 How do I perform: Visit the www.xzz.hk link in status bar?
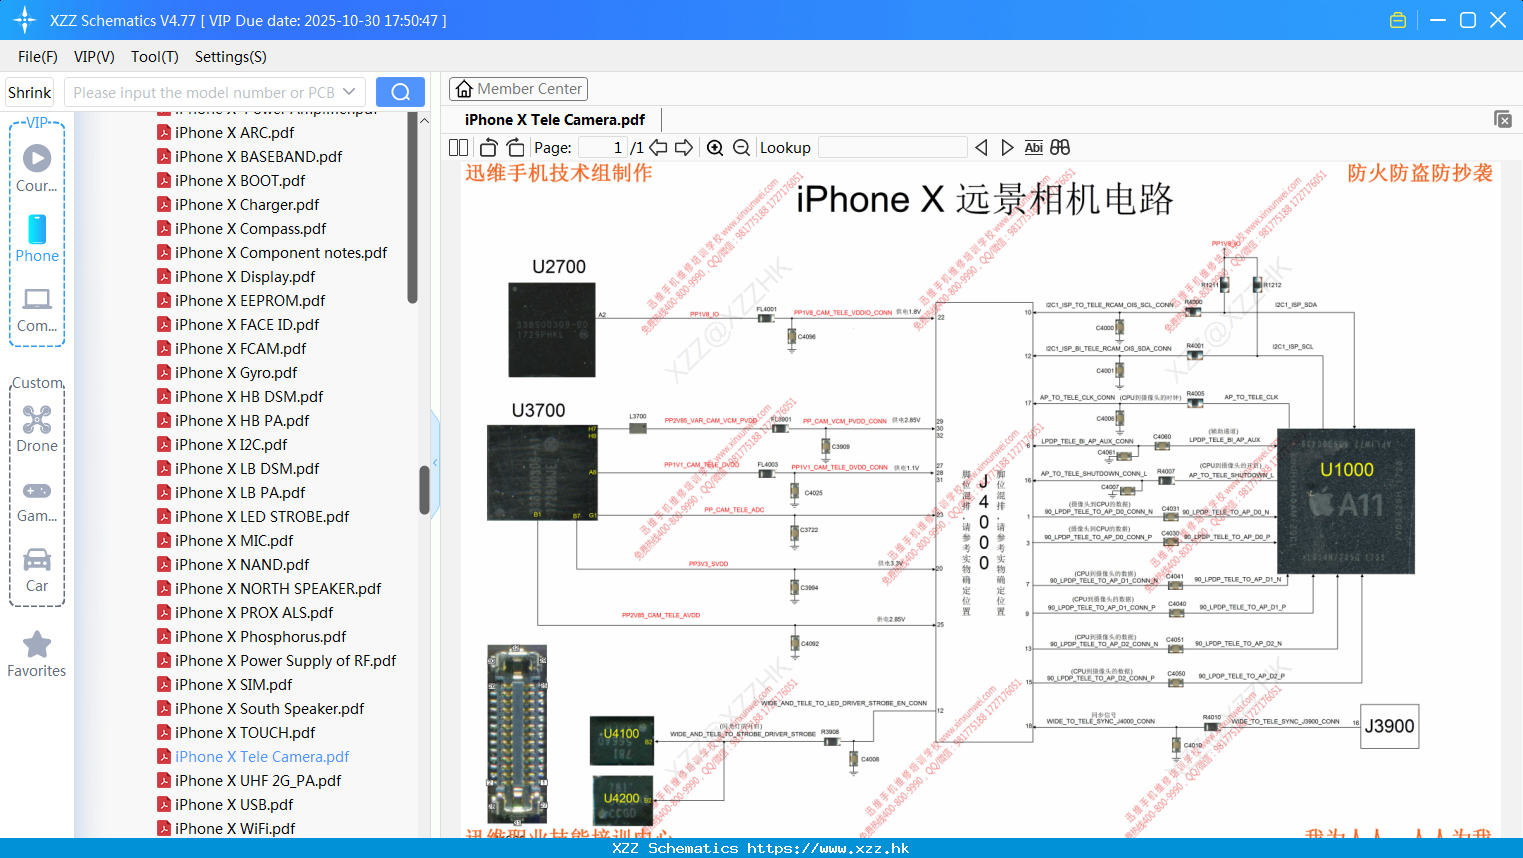tap(828, 848)
